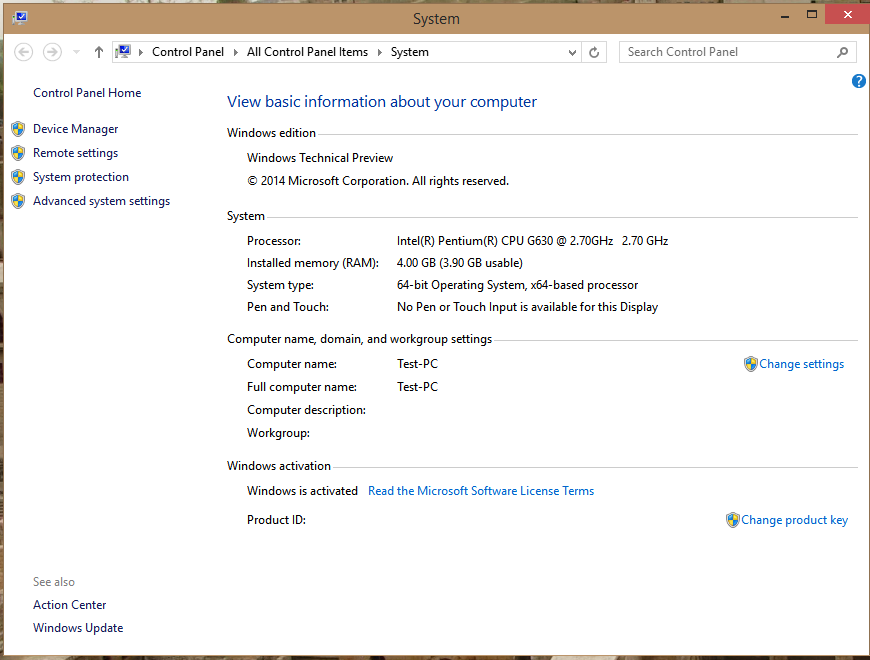Refresh the System page

pyautogui.click(x=594, y=52)
